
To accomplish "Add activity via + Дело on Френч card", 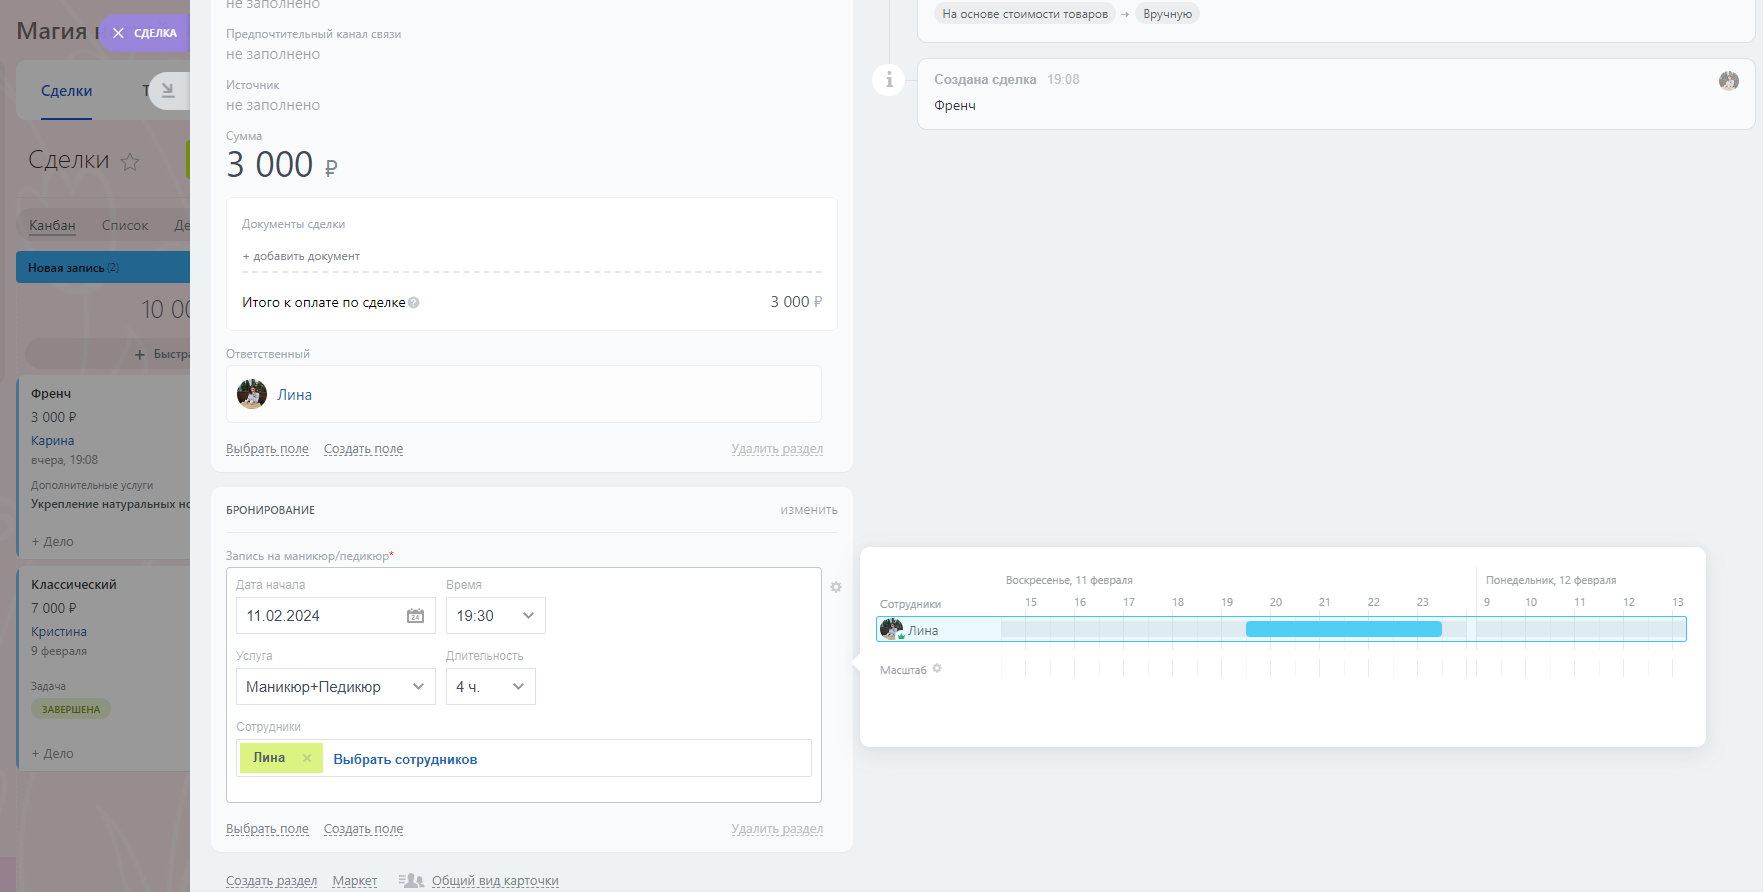I will tap(52, 542).
